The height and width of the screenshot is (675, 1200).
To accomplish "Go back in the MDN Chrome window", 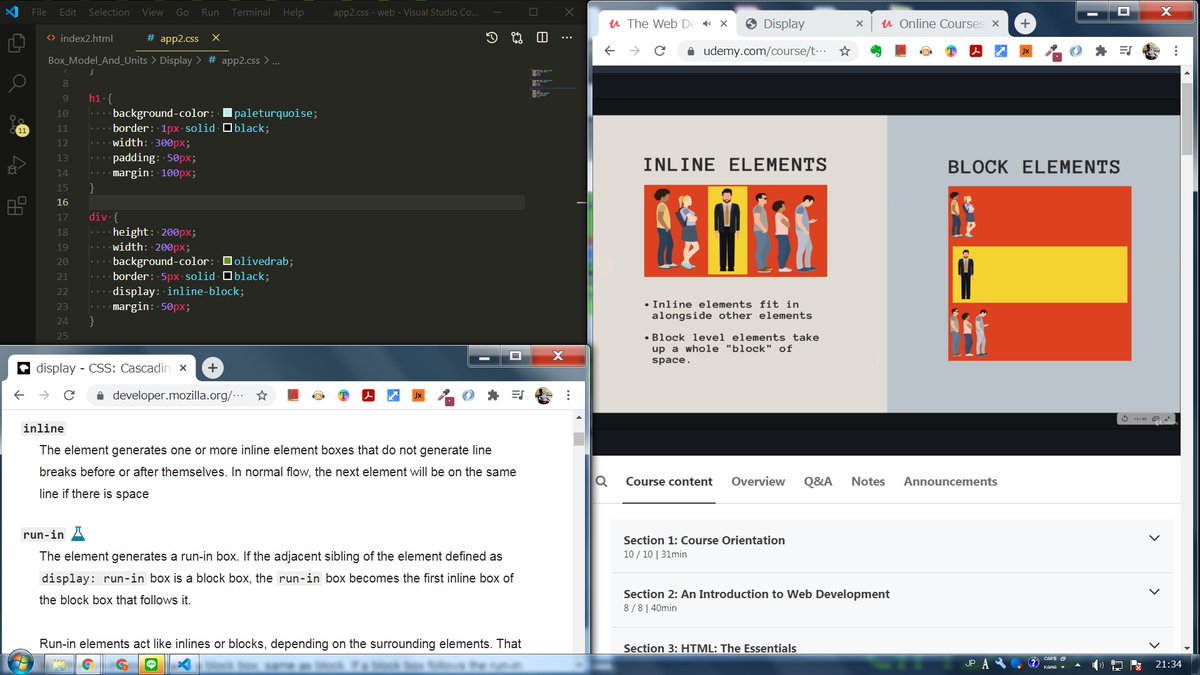I will coord(18,395).
